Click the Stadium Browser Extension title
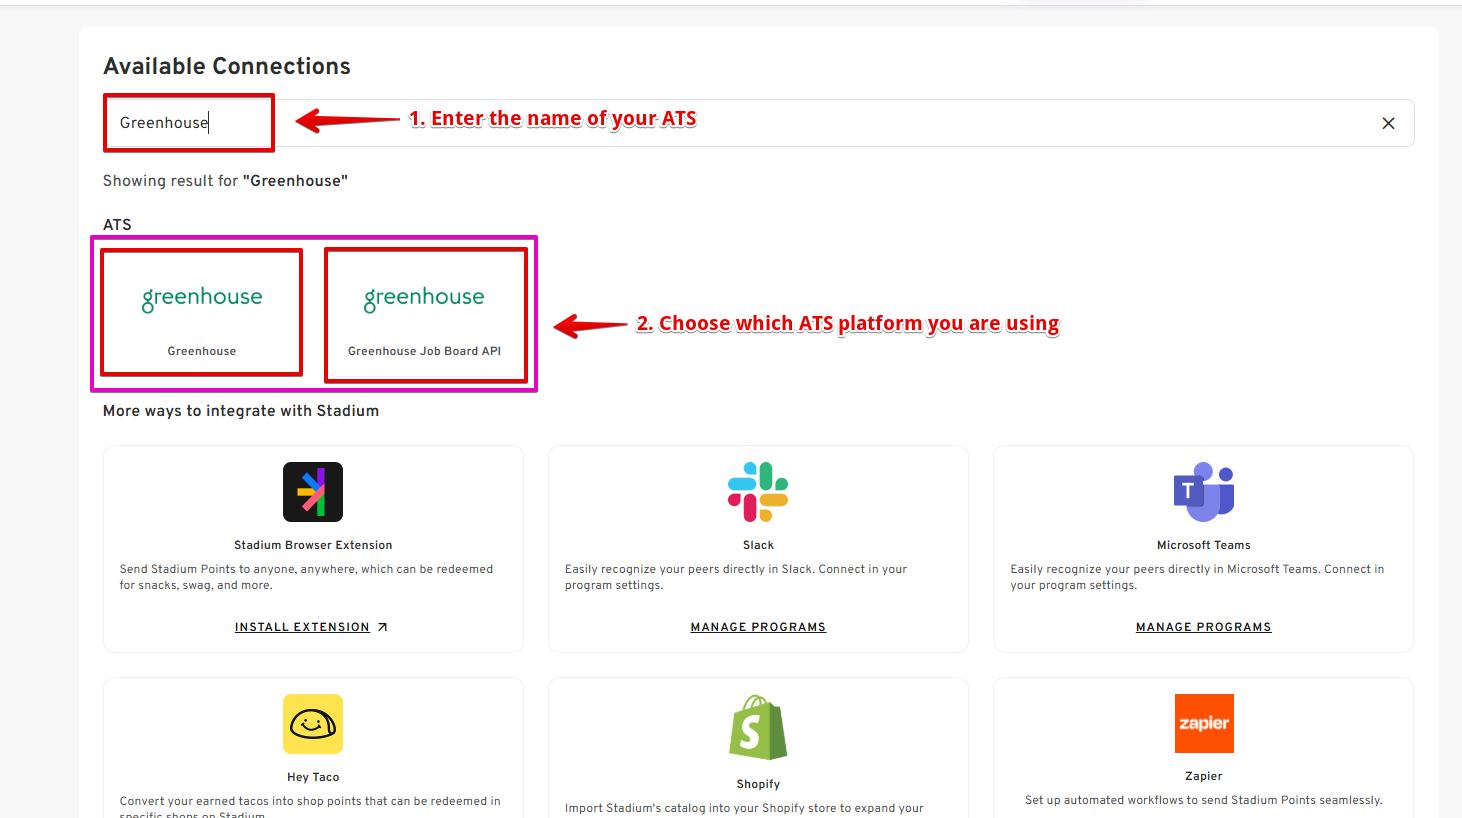 point(313,545)
